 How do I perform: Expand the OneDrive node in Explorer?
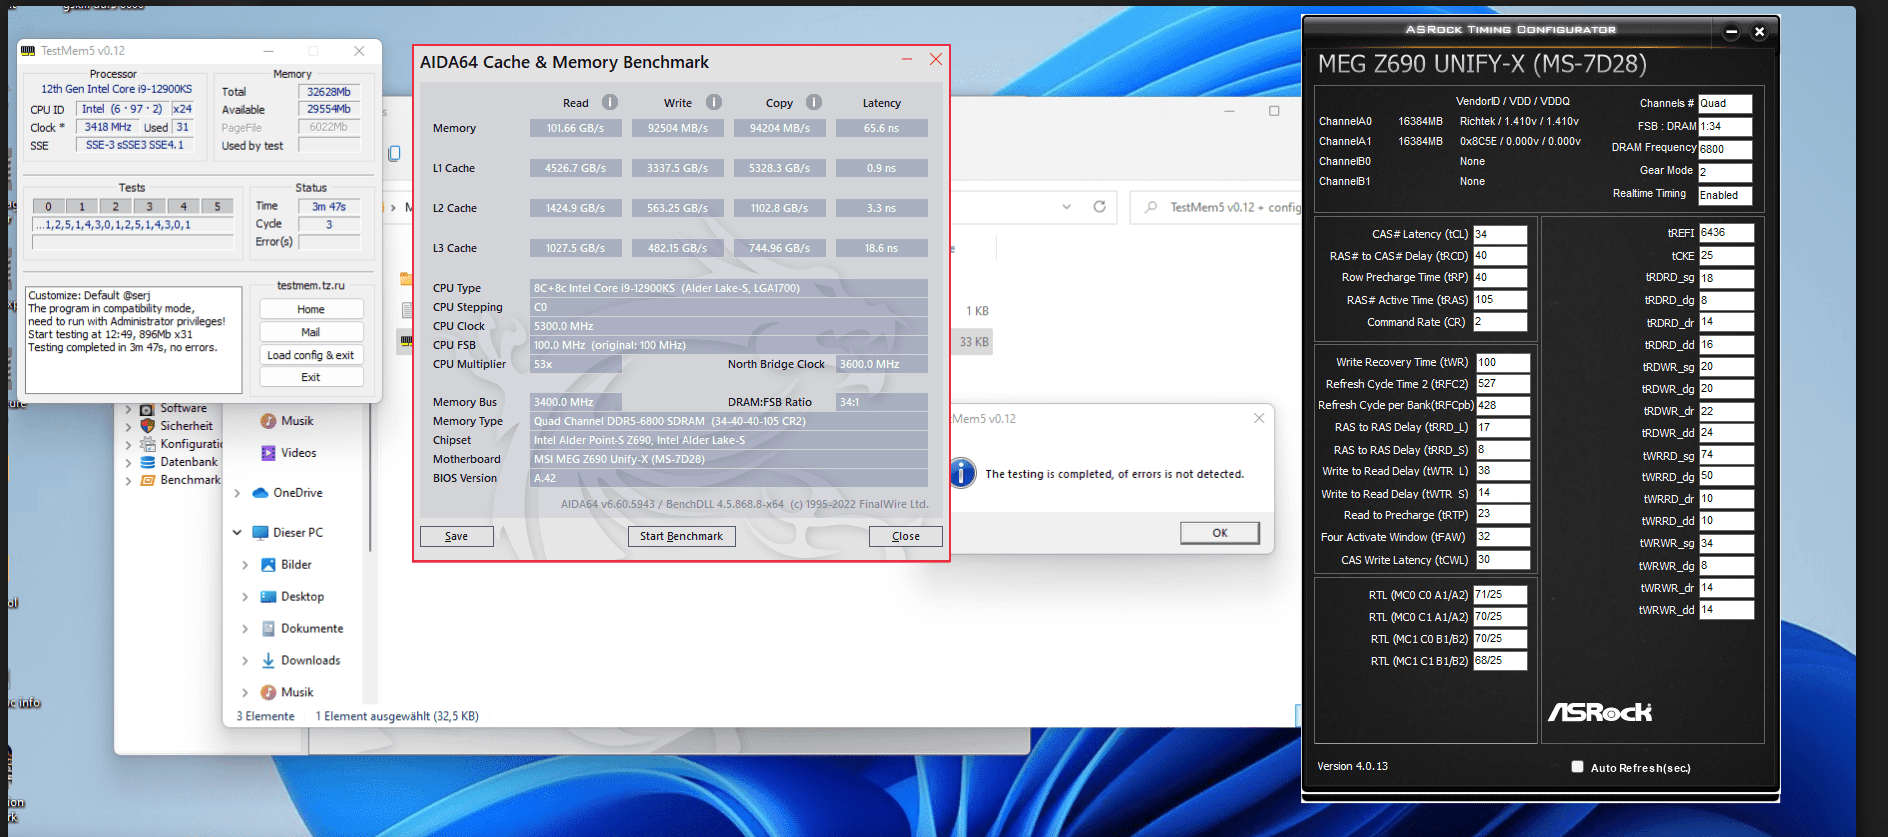[237, 493]
